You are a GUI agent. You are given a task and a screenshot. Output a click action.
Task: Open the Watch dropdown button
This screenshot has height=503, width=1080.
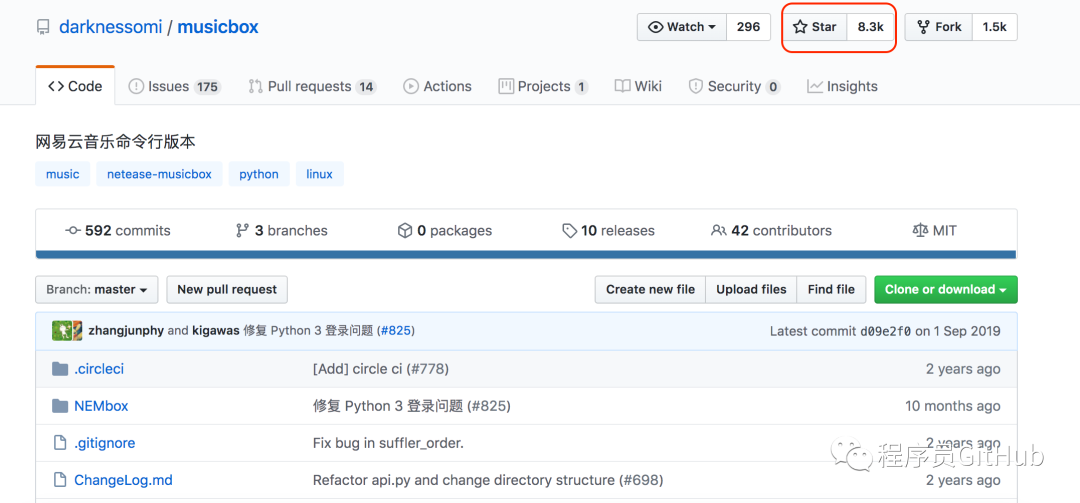[682, 27]
